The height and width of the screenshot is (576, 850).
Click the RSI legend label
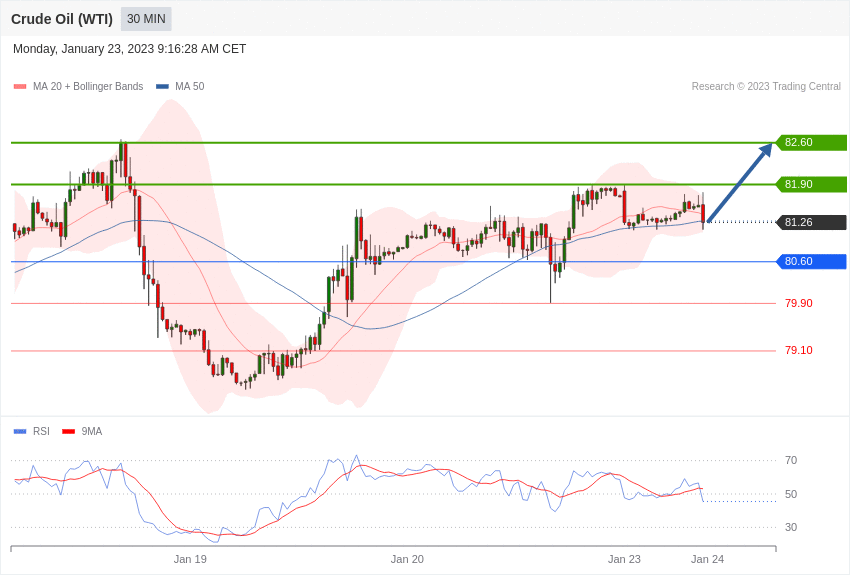pos(41,432)
